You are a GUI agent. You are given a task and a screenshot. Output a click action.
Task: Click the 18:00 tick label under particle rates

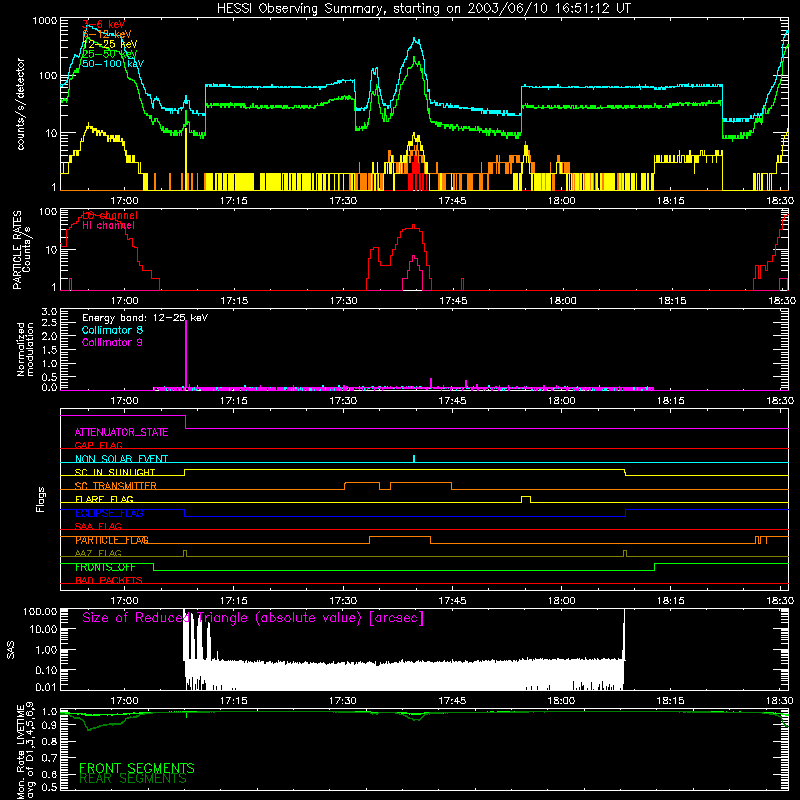562,301
